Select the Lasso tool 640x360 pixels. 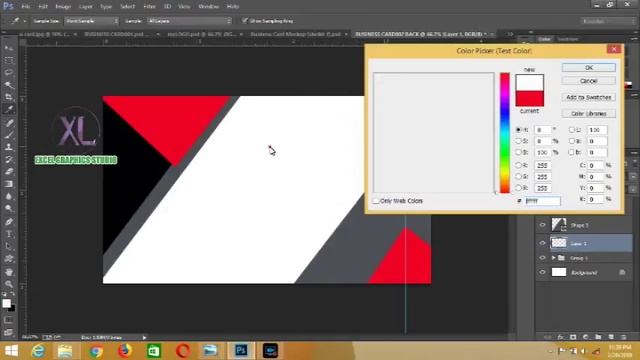[x=9, y=73]
